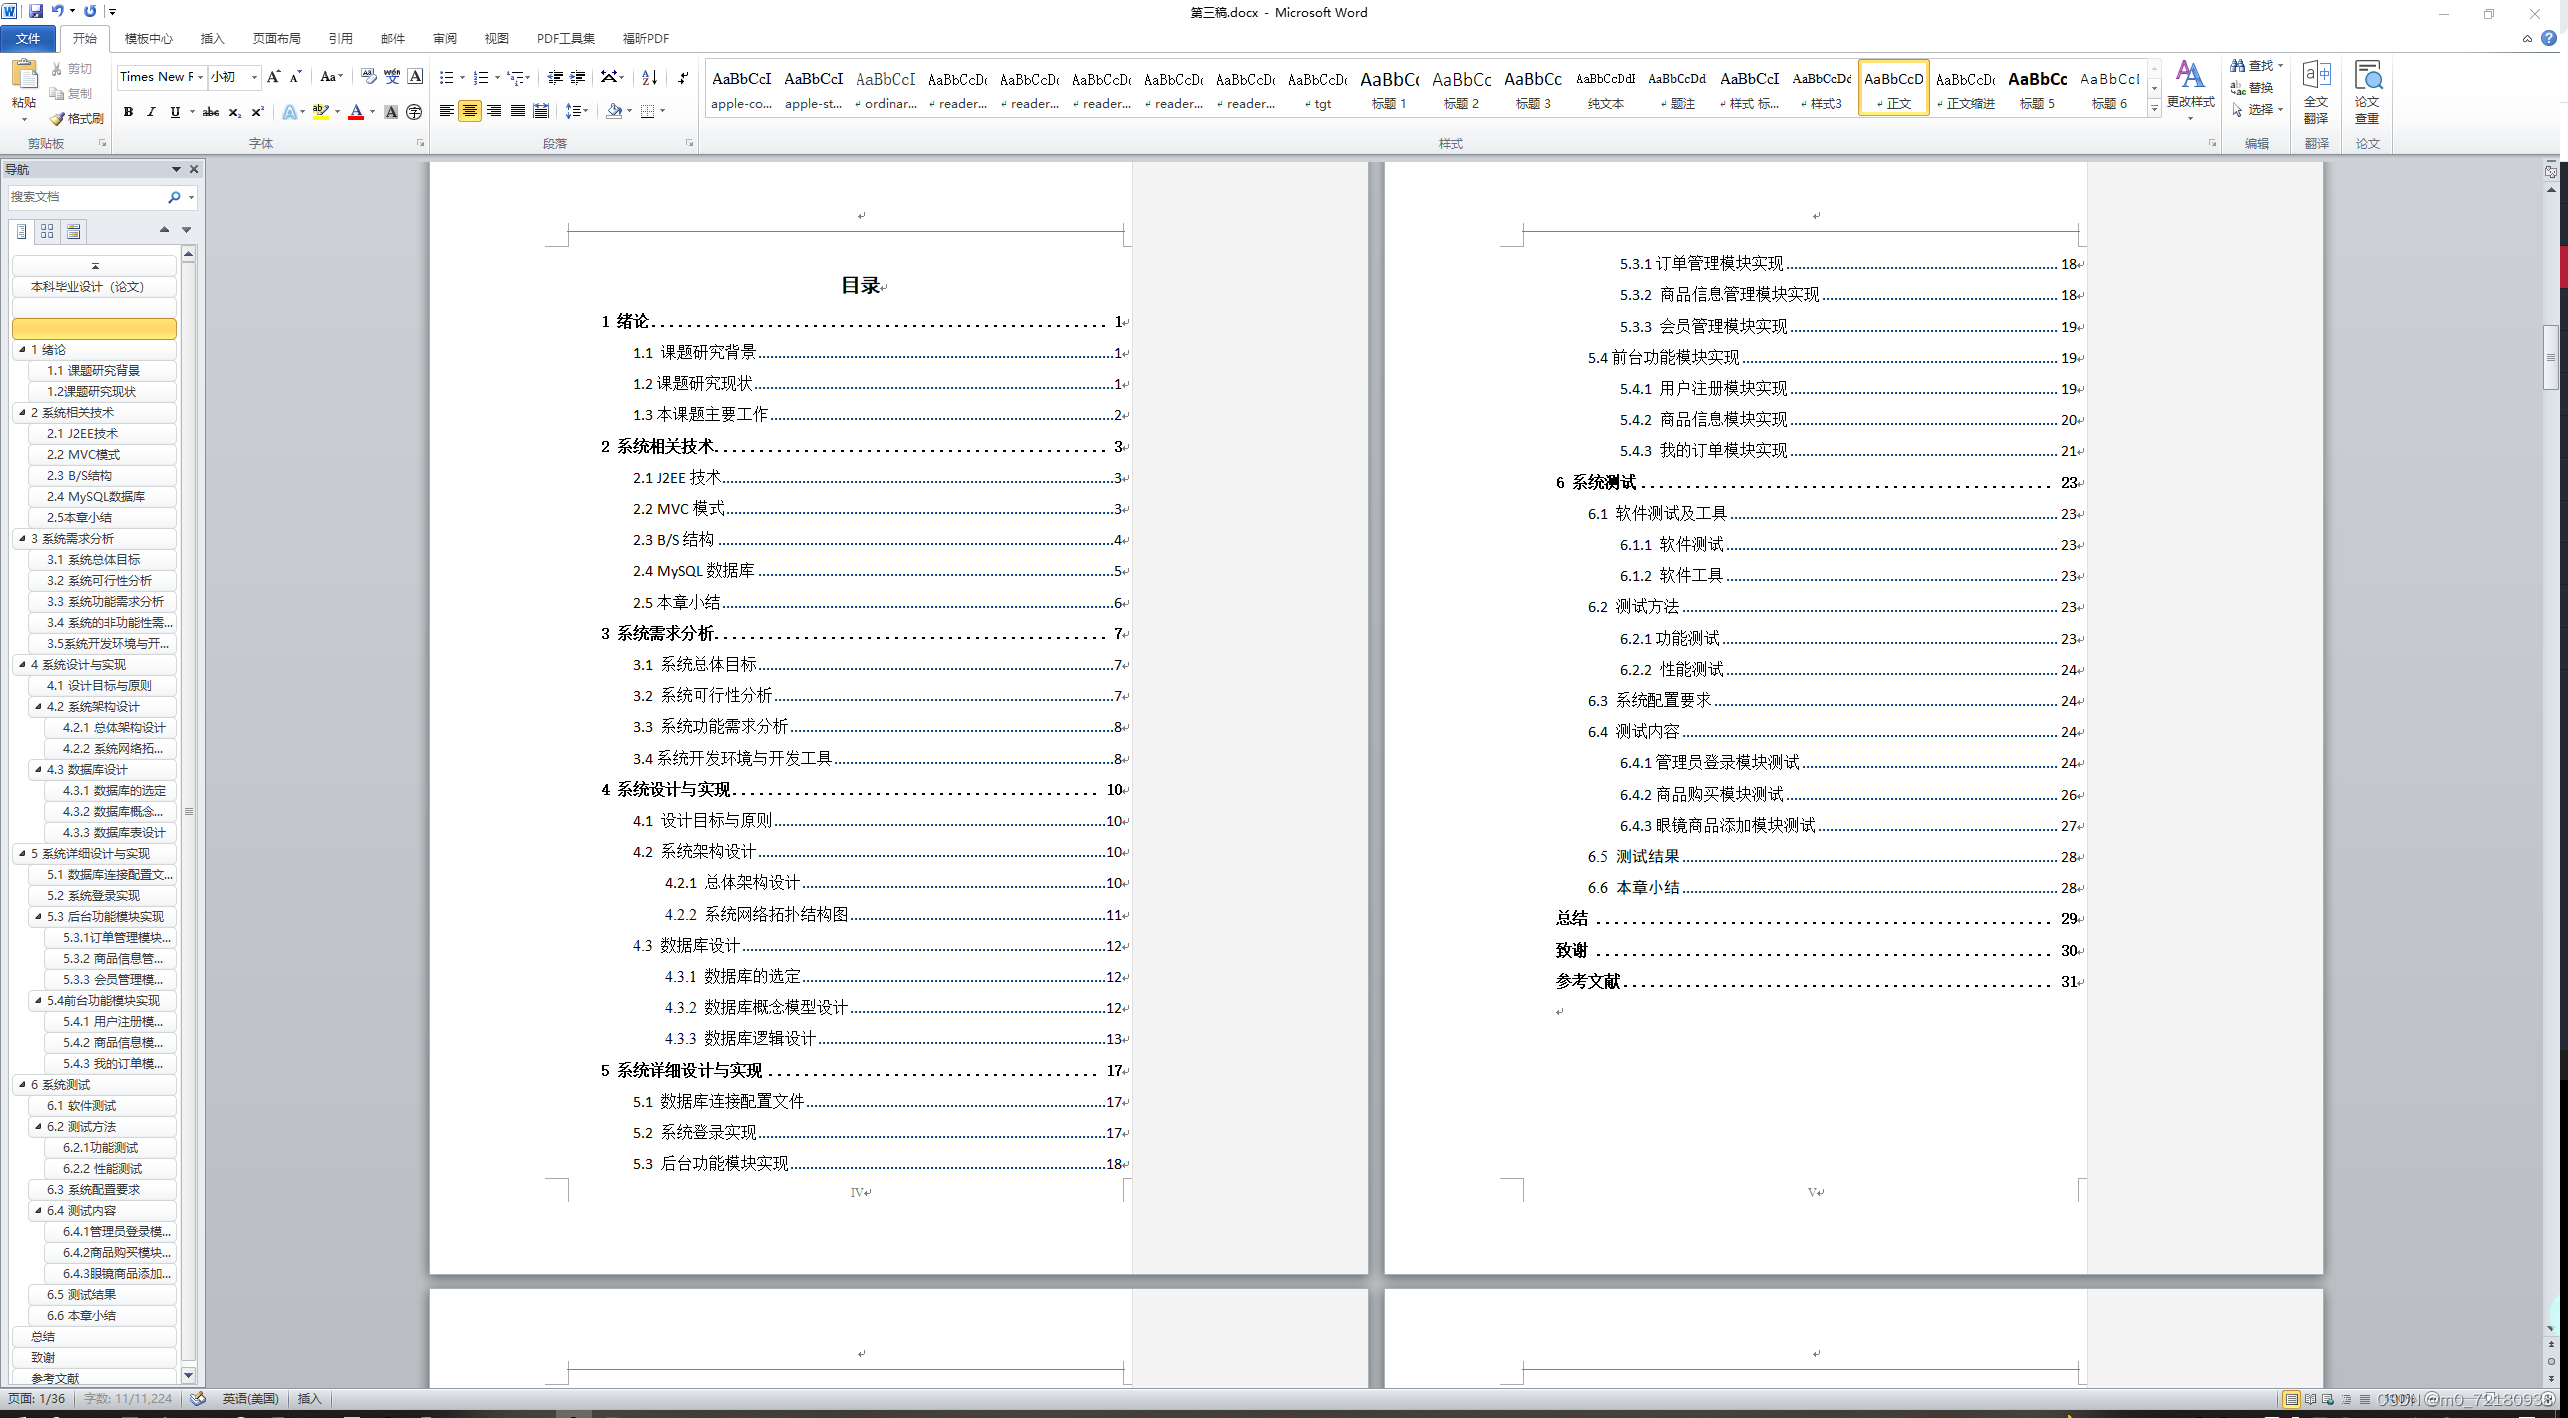Toggle character shading
The height and width of the screenshot is (1418, 2568).
click(x=391, y=112)
